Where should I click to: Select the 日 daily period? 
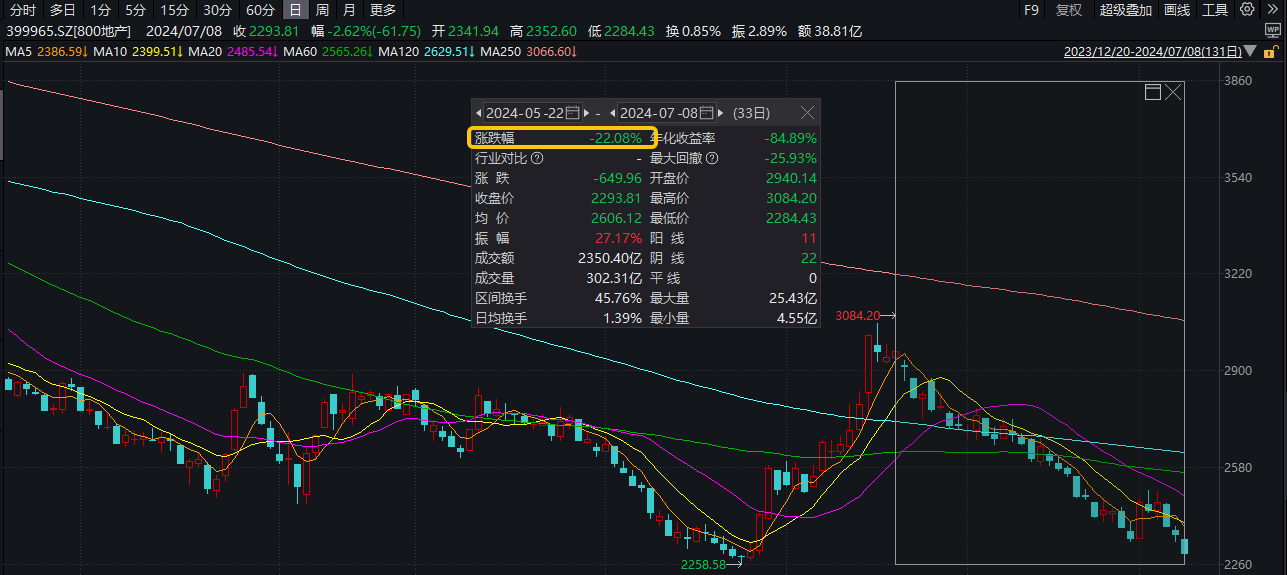(295, 10)
